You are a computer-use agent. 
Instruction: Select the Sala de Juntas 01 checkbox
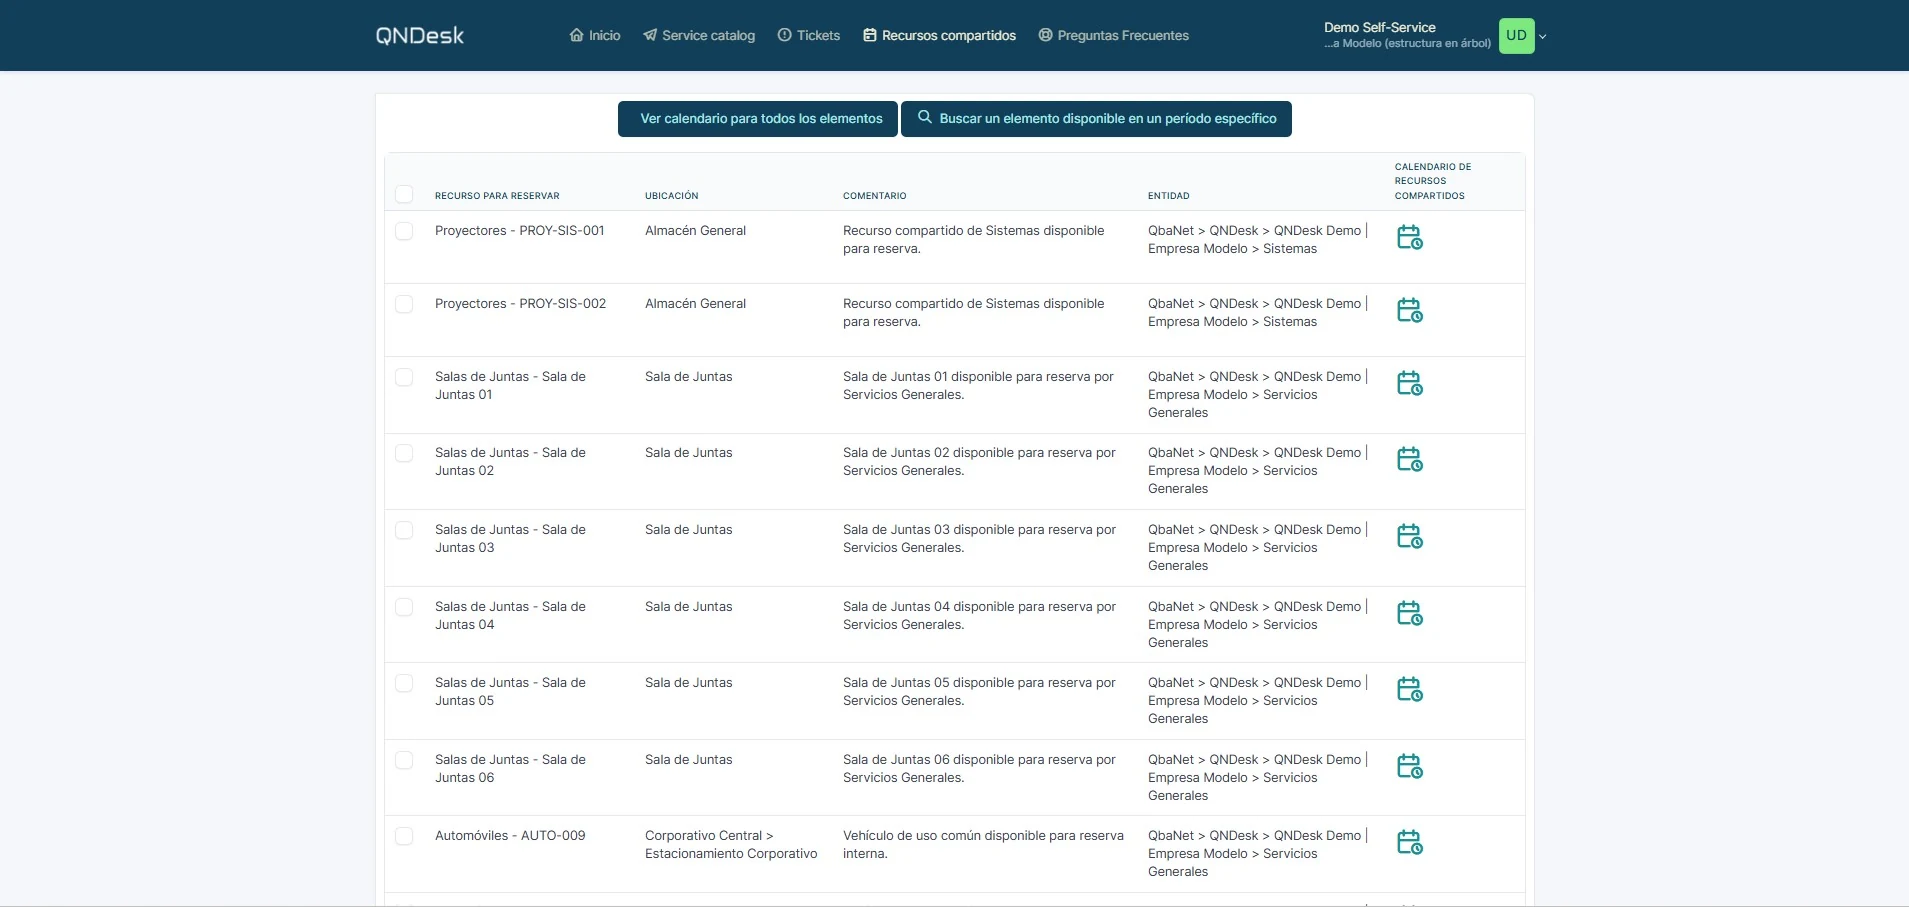point(404,377)
